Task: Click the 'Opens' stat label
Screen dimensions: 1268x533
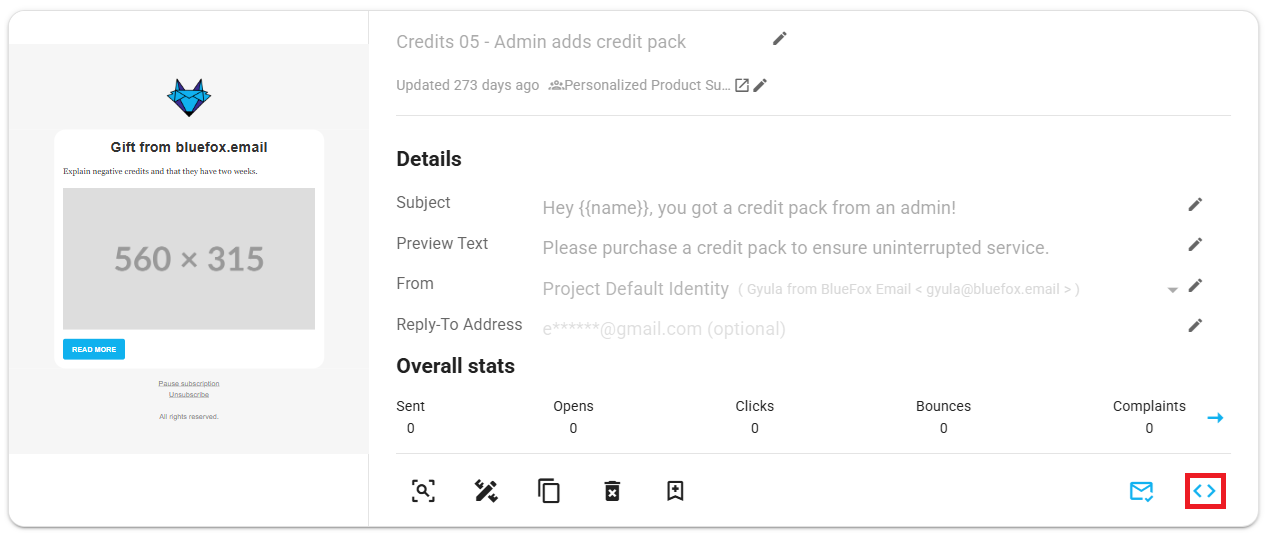Action: [573, 406]
